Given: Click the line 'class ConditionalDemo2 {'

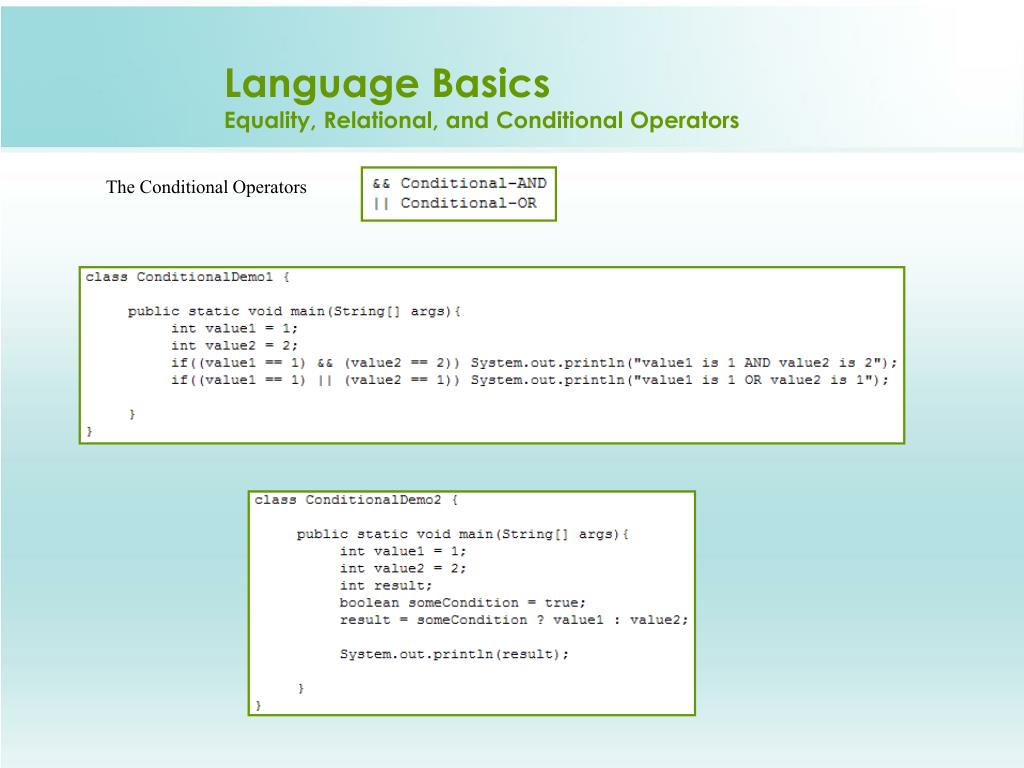Looking at the screenshot, I should pyautogui.click(x=357, y=500).
